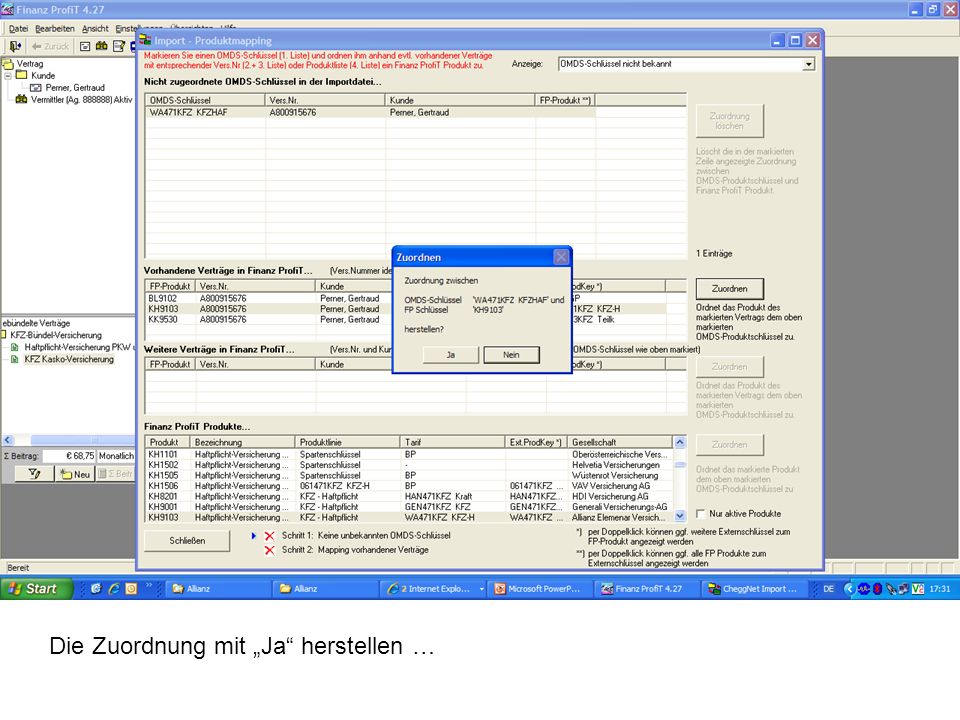Select contract row BL9102
This screenshot has height=720, width=960.
tap(268, 298)
